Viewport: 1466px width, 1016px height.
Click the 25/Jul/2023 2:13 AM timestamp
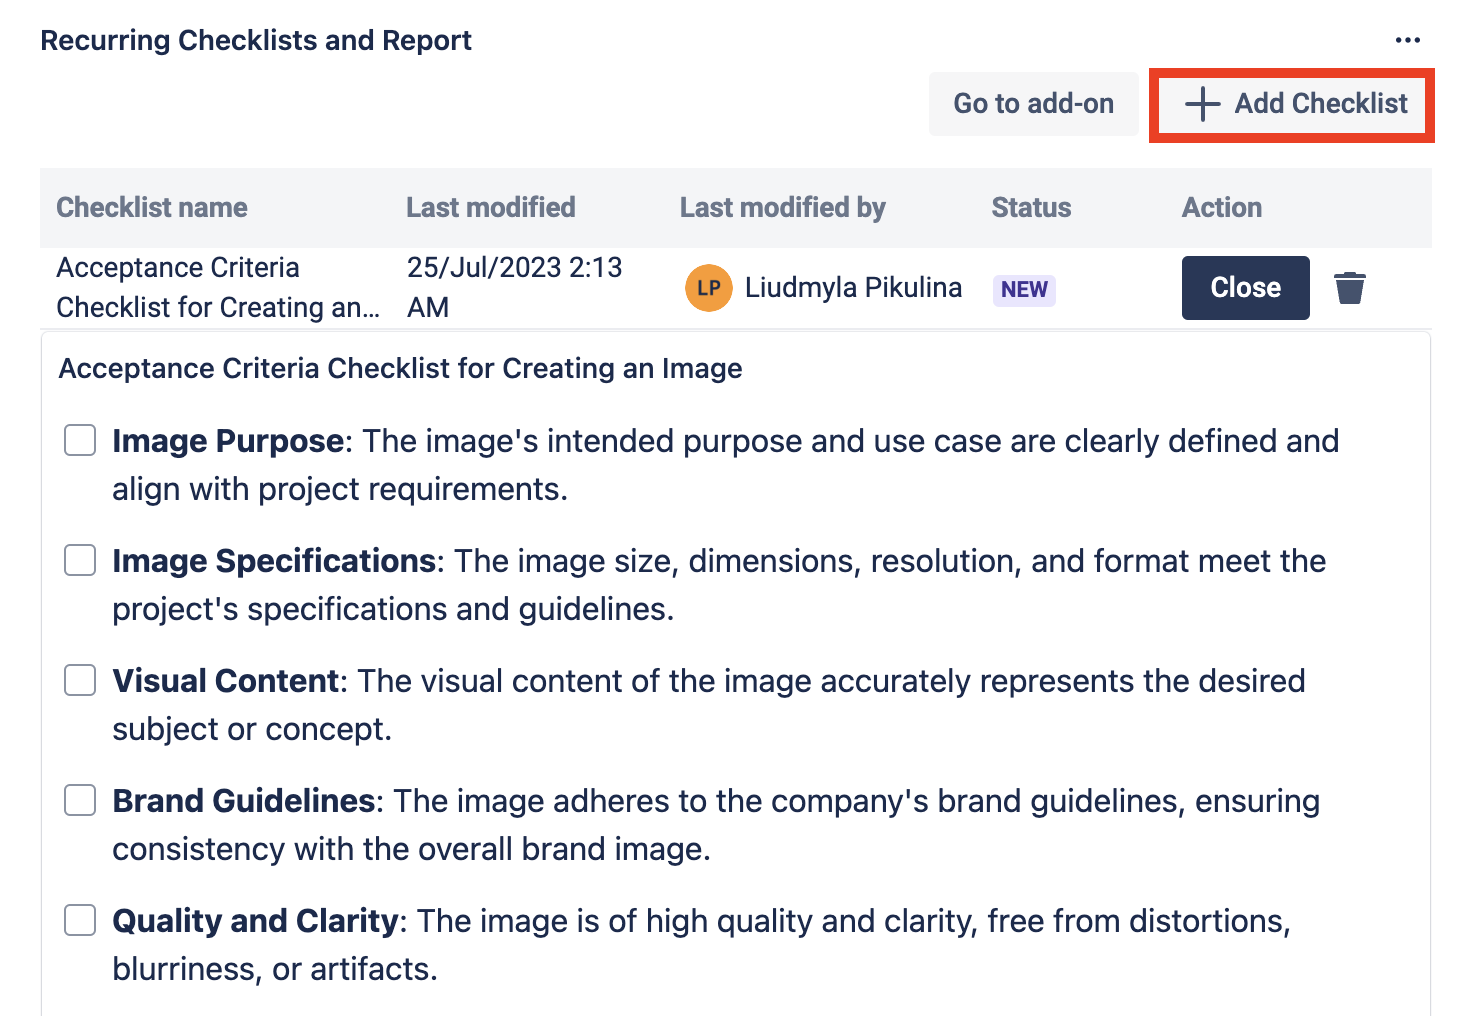point(514,287)
